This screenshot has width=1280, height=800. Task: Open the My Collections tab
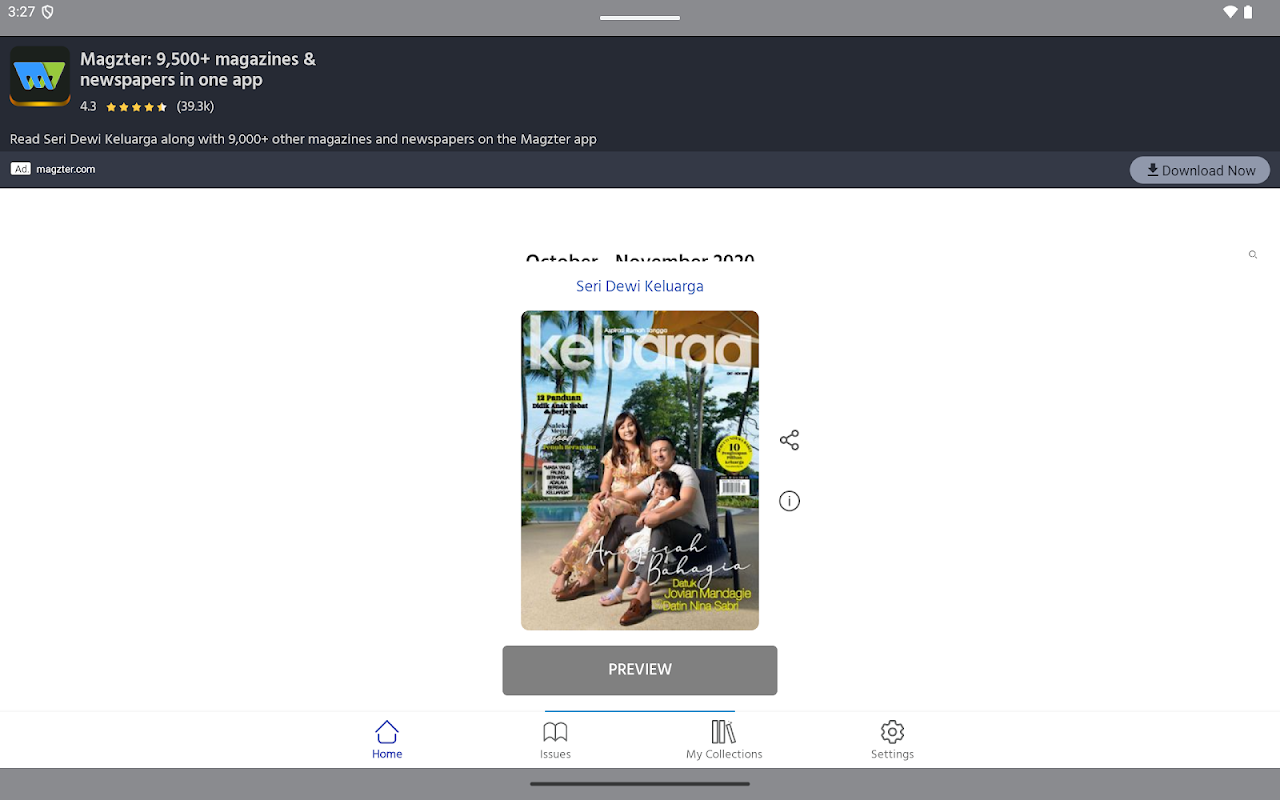[724, 740]
